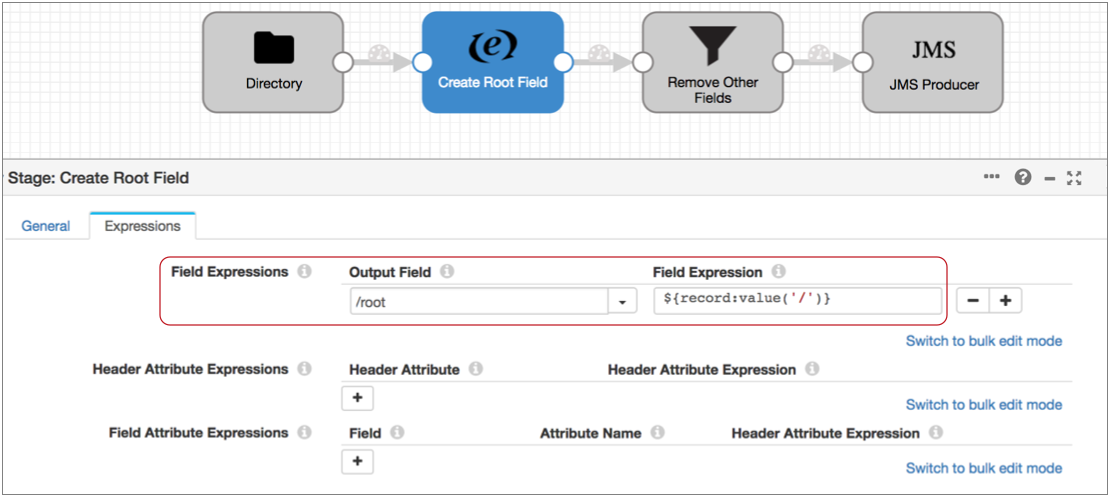
Task: Open the stage help question-mark icon
Action: tap(1022, 178)
